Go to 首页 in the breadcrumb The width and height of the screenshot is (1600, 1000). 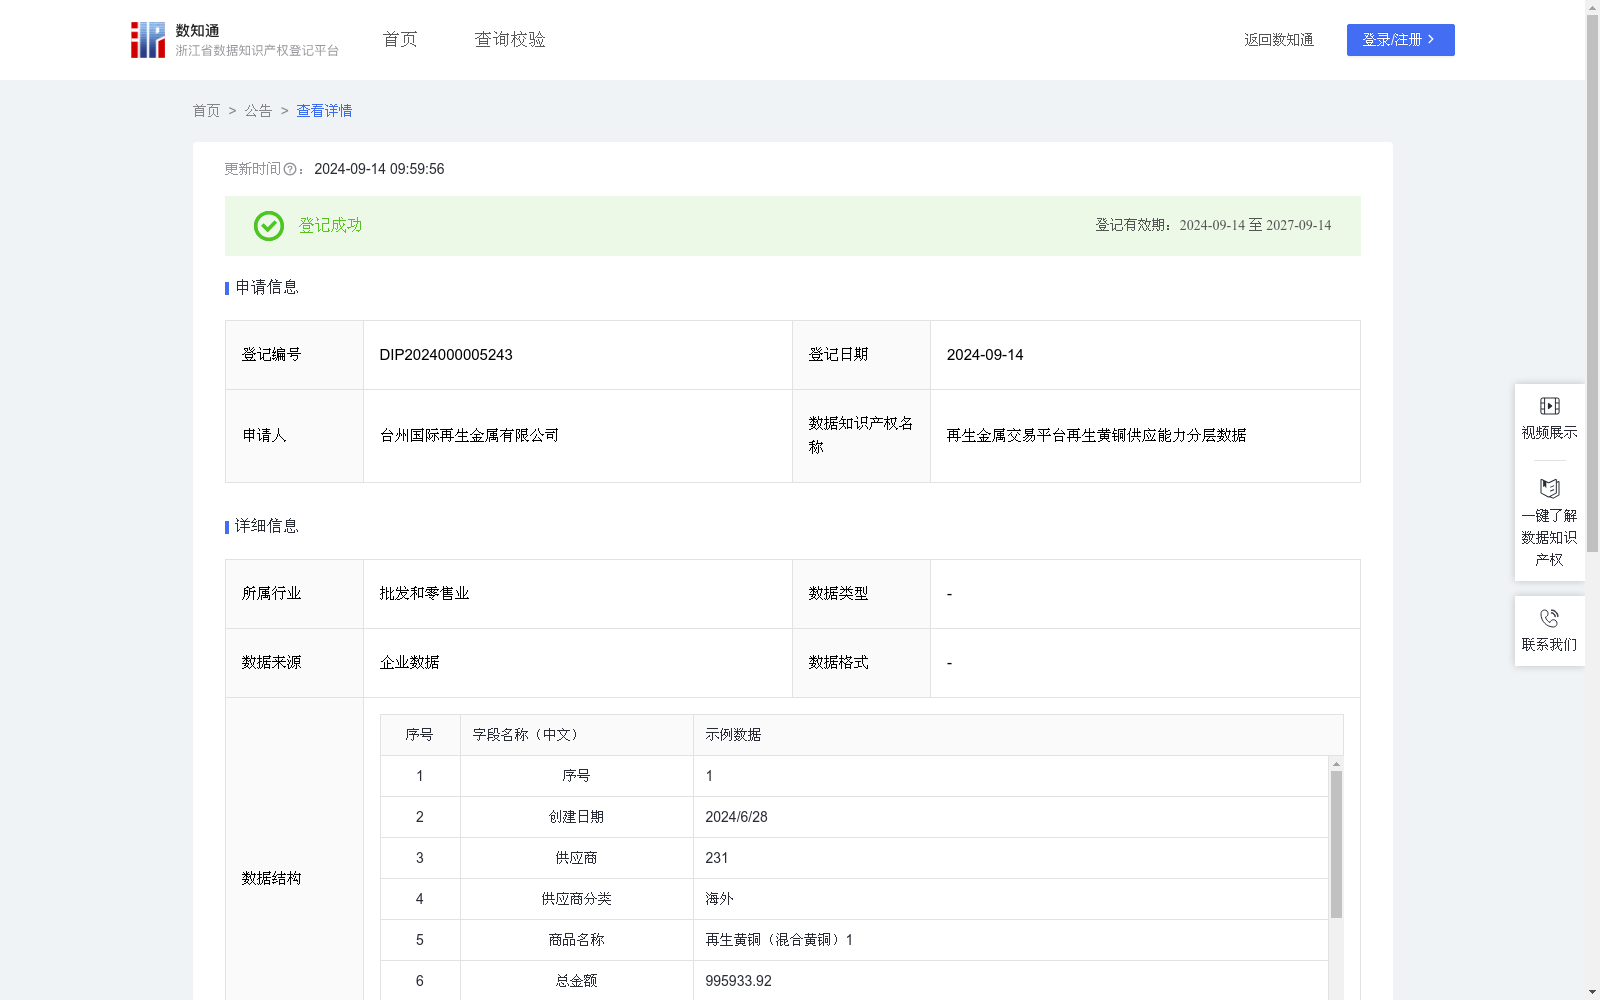pos(206,111)
